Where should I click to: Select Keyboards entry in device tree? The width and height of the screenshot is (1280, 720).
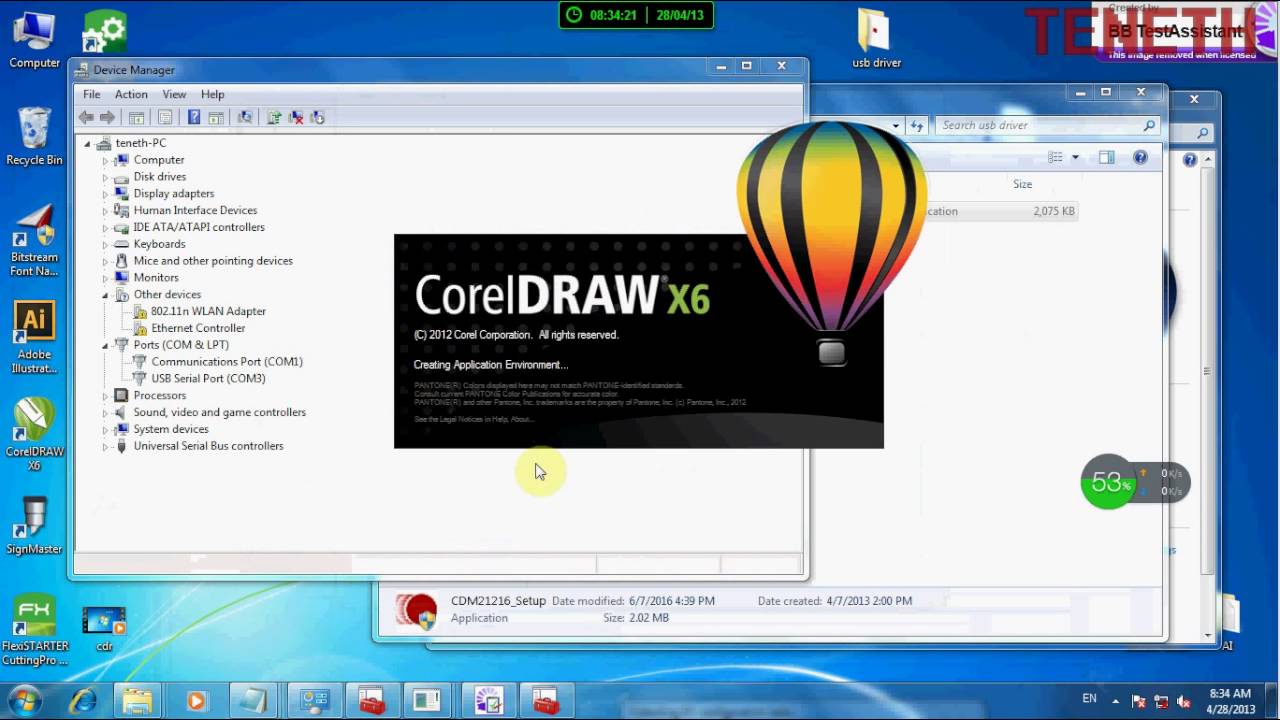[x=159, y=244]
